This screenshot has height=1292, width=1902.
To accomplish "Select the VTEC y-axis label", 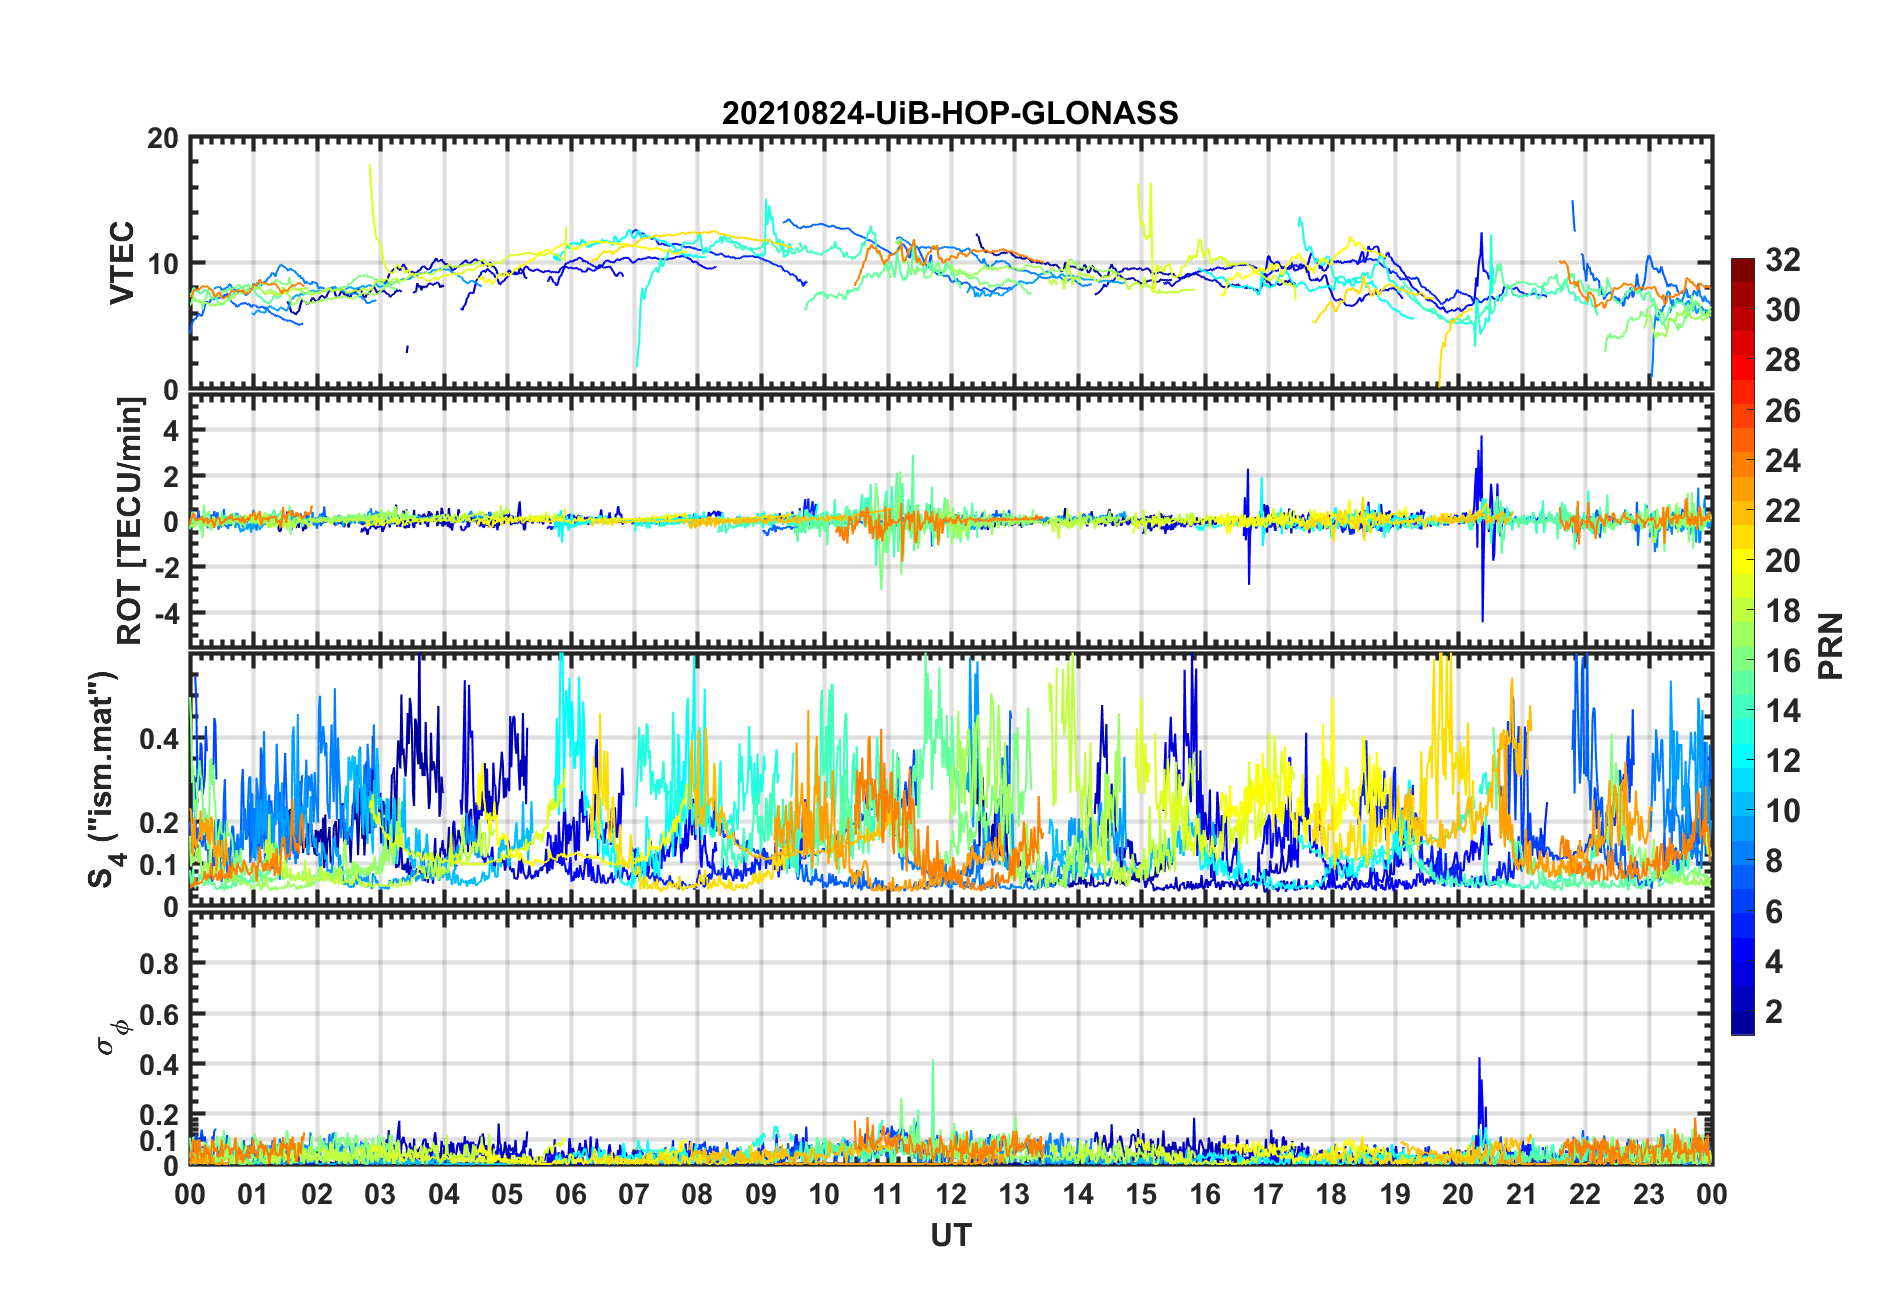I will 122,263.
